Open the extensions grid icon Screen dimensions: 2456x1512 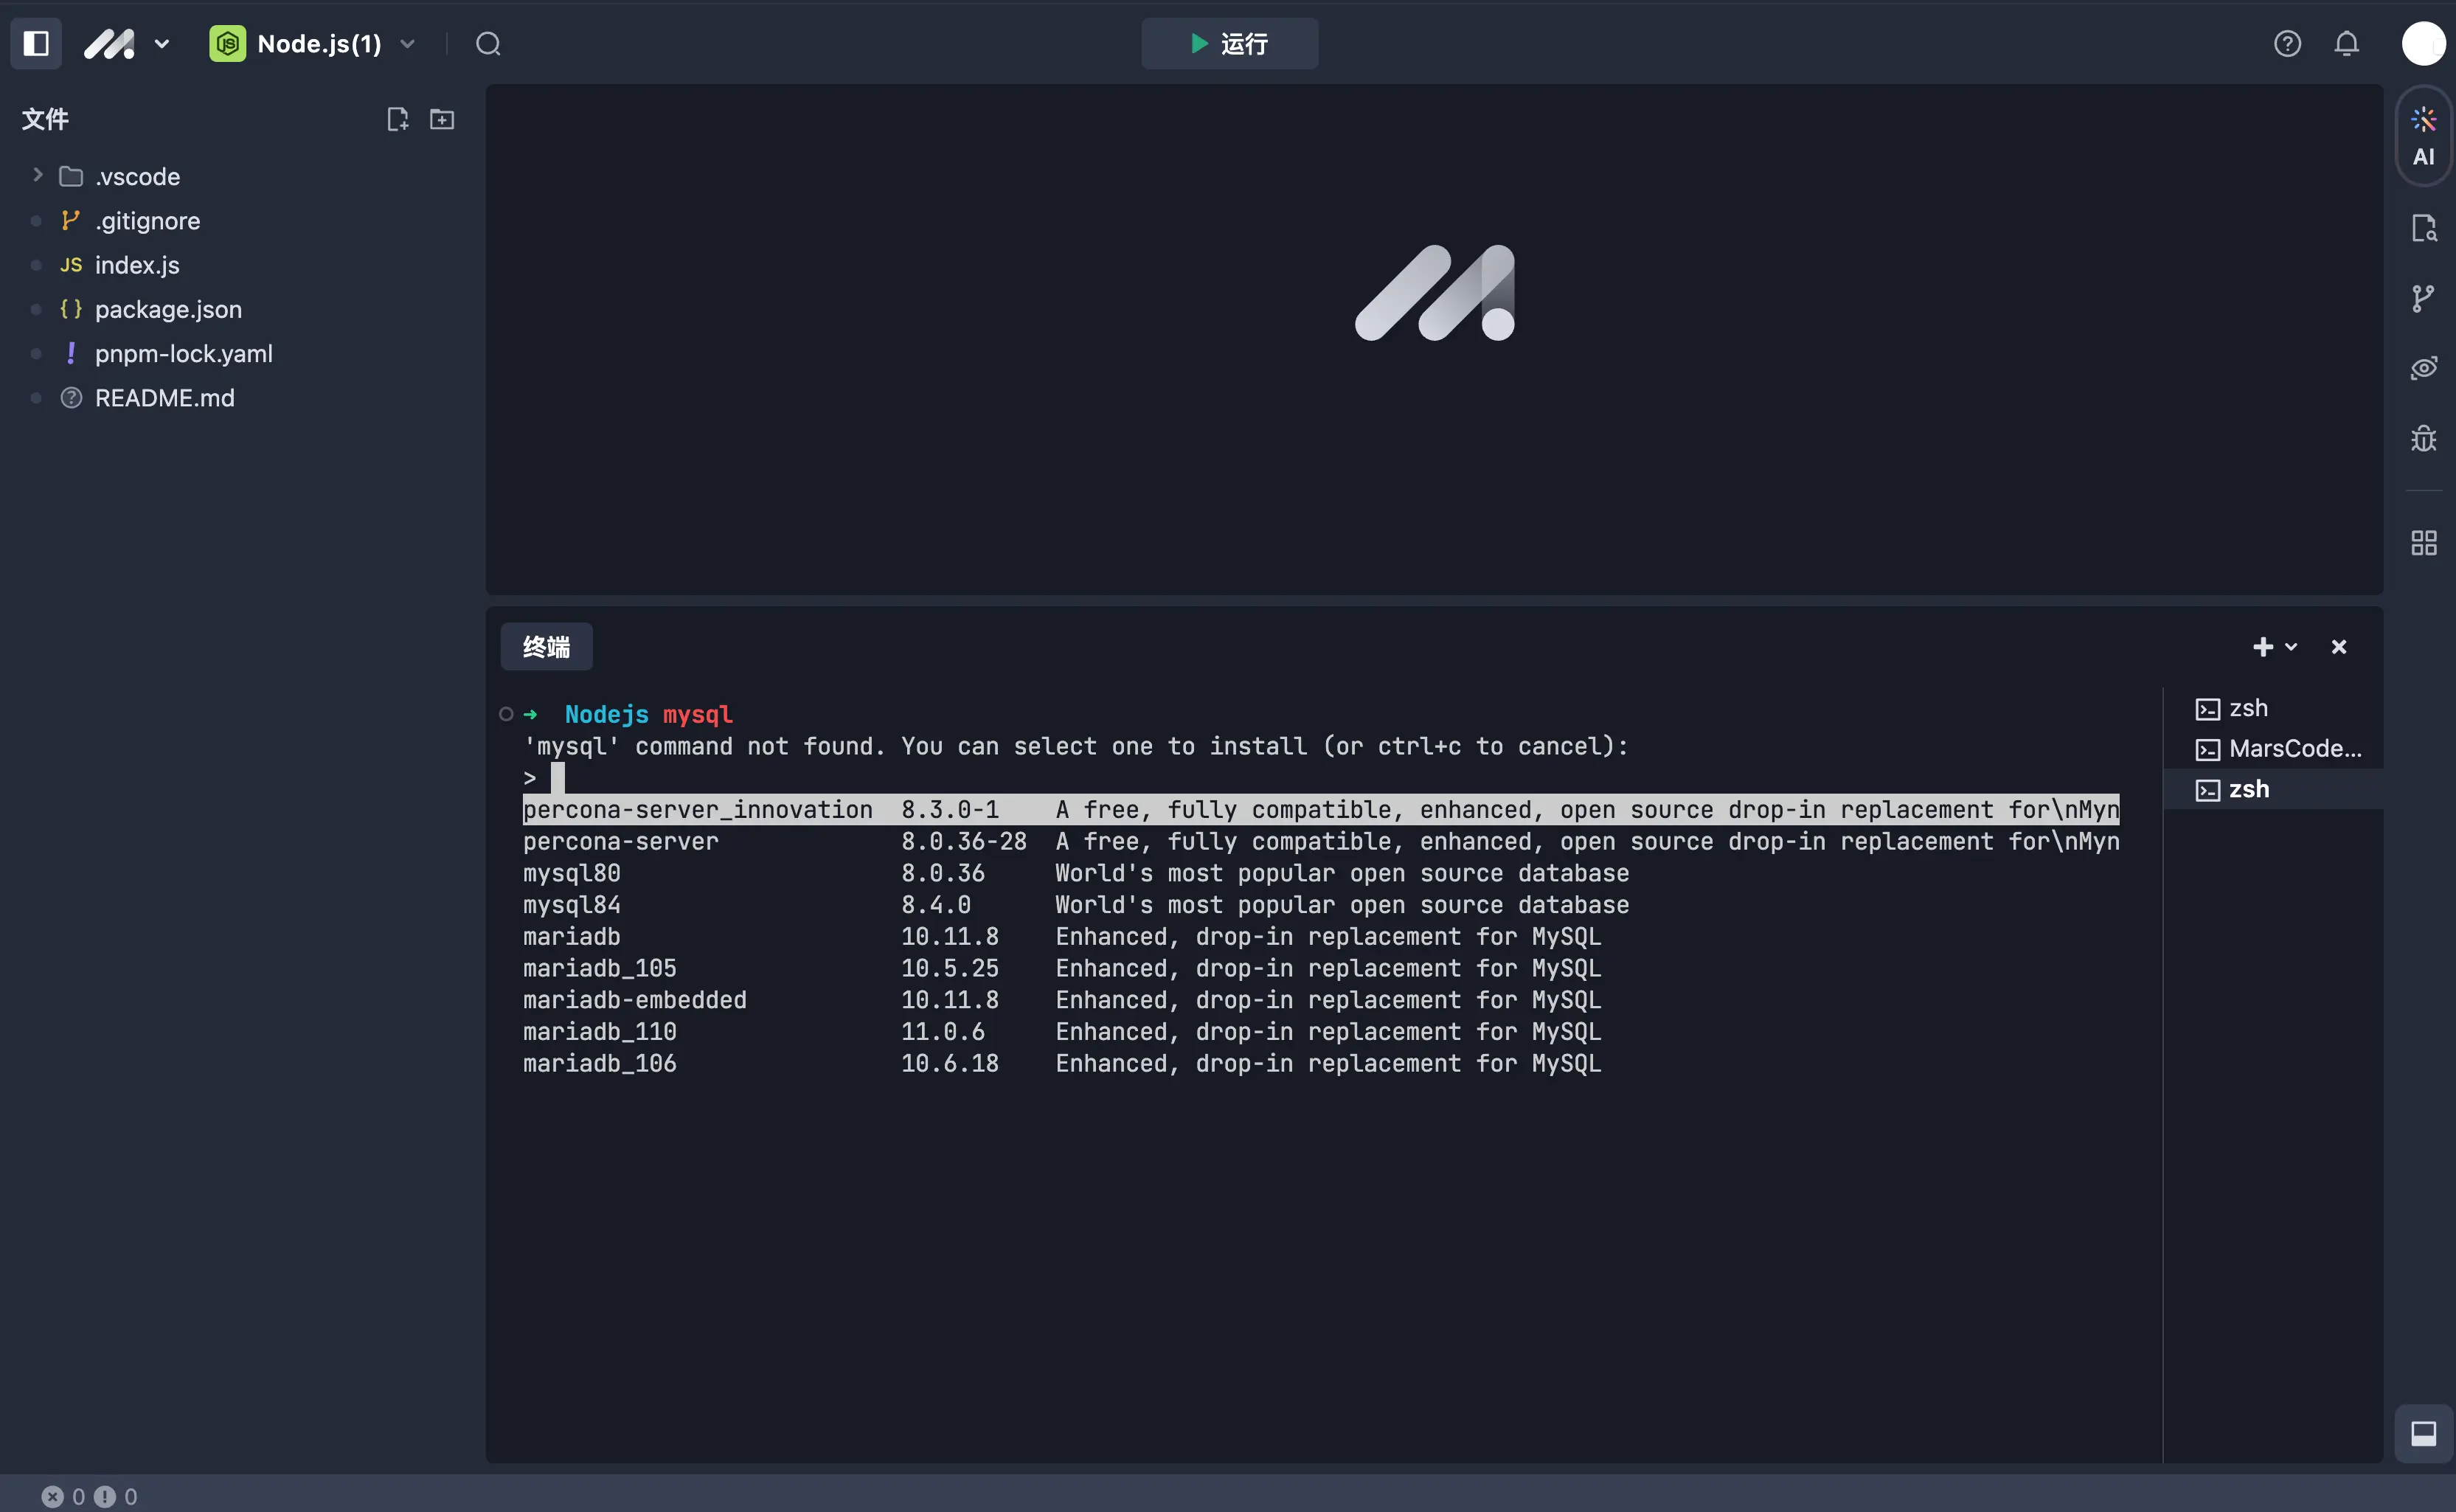pos(2423,543)
